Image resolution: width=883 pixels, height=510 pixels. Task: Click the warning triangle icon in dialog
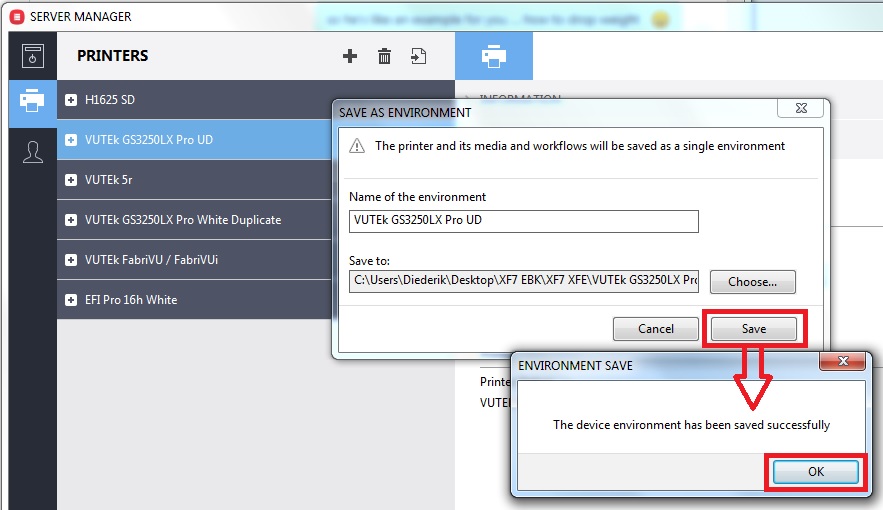tap(357, 146)
